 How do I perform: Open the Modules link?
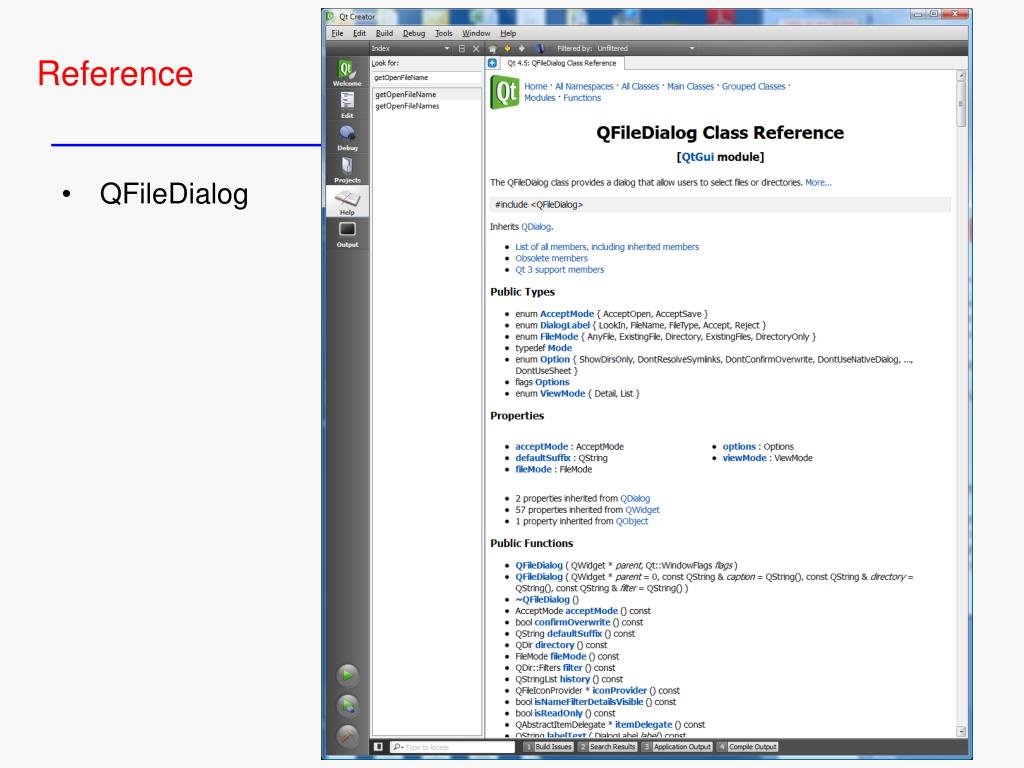click(539, 98)
